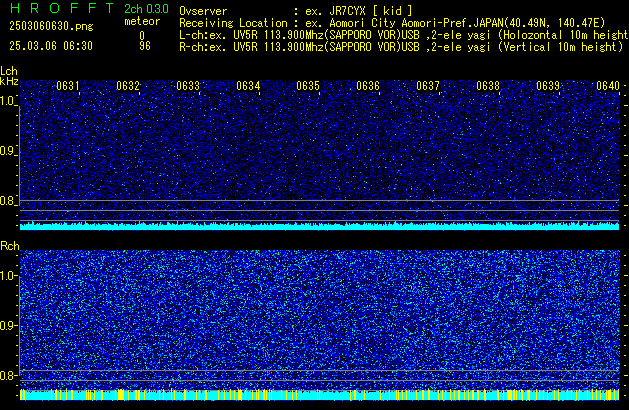
Task: Click the 0631 time marker
Action: pyautogui.click(x=68, y=86)
